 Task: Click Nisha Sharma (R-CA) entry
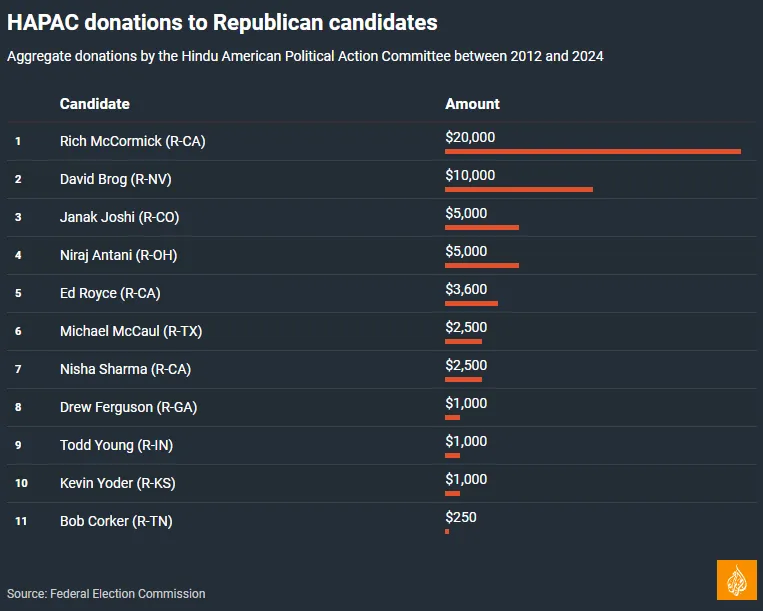coord(125,370)
